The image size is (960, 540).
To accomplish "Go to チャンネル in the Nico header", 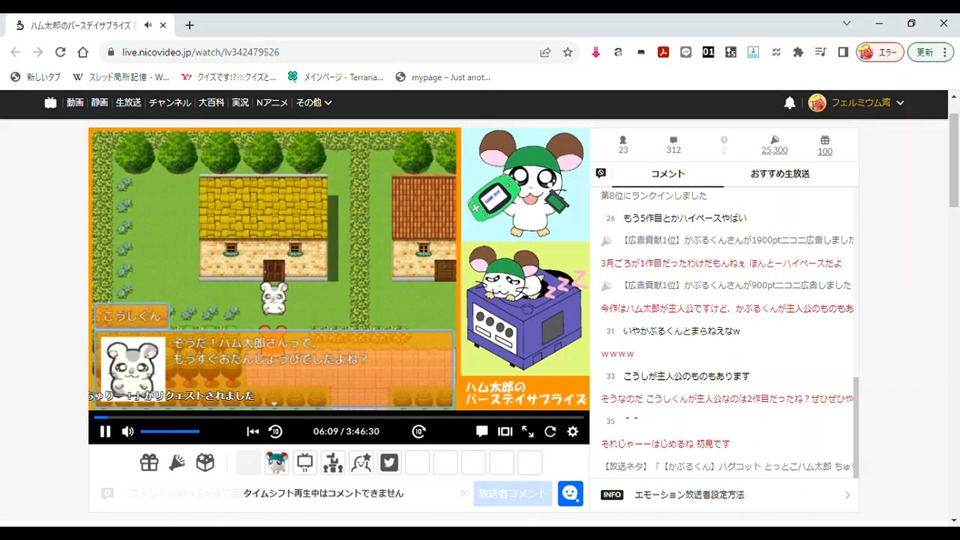I will coord(170,103).
